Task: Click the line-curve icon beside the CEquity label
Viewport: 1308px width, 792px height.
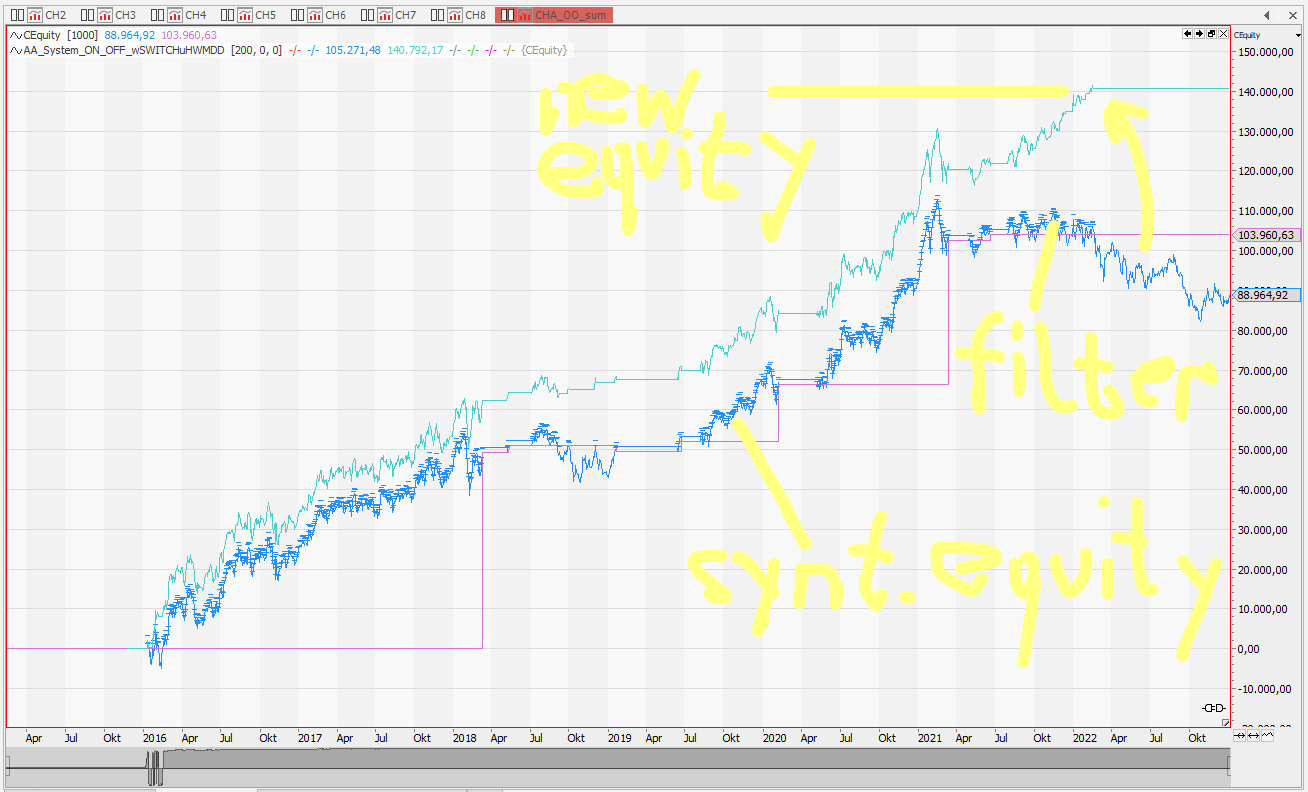Action: pyautogui.click(x=15, y=34)
